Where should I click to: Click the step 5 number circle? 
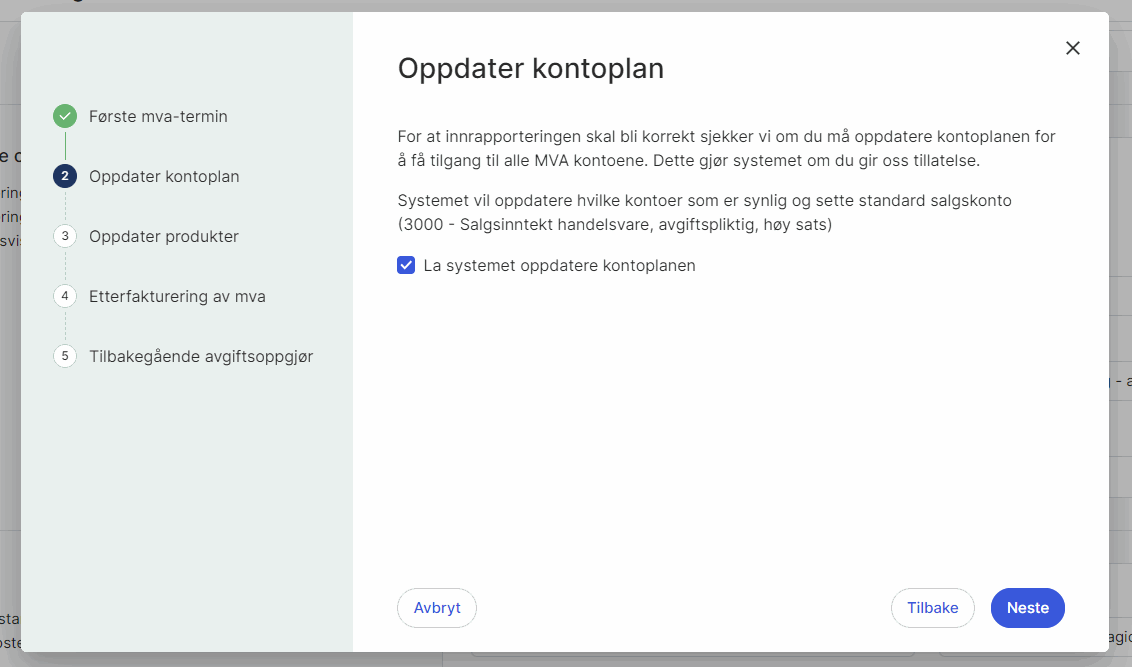65,356
